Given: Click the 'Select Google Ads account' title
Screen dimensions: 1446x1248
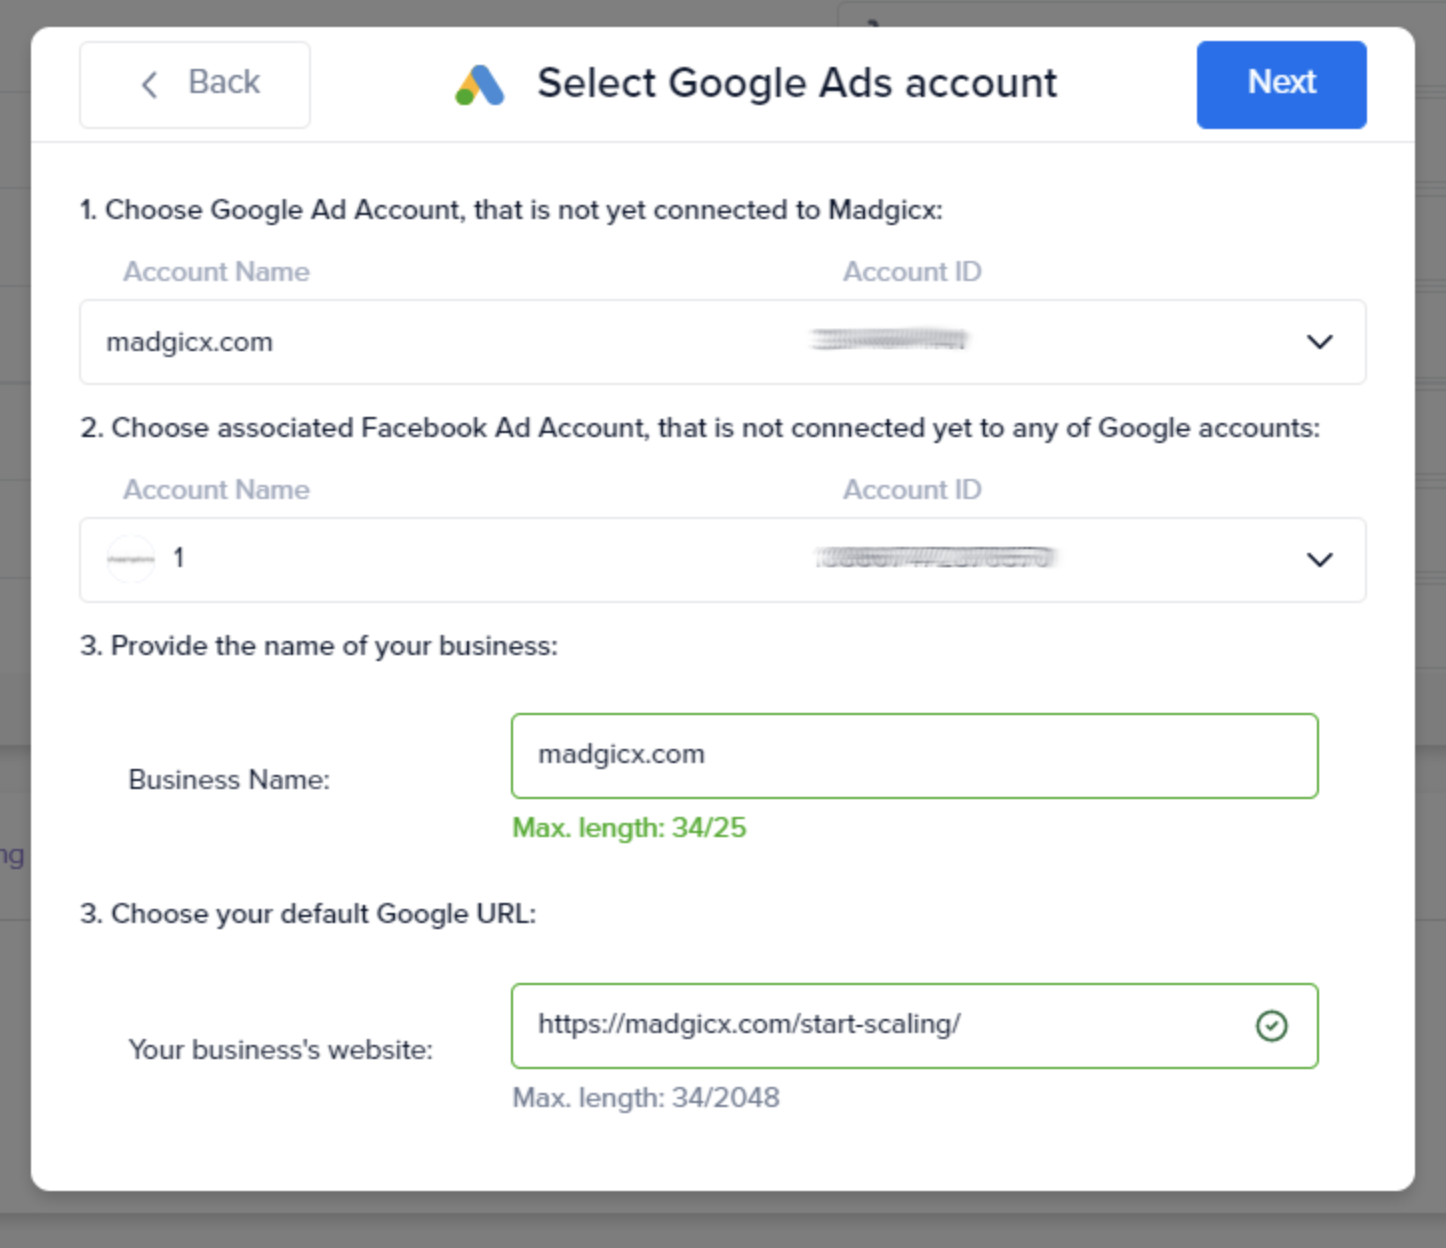Looking at the screenshot, I should click(x=797, y=83).
